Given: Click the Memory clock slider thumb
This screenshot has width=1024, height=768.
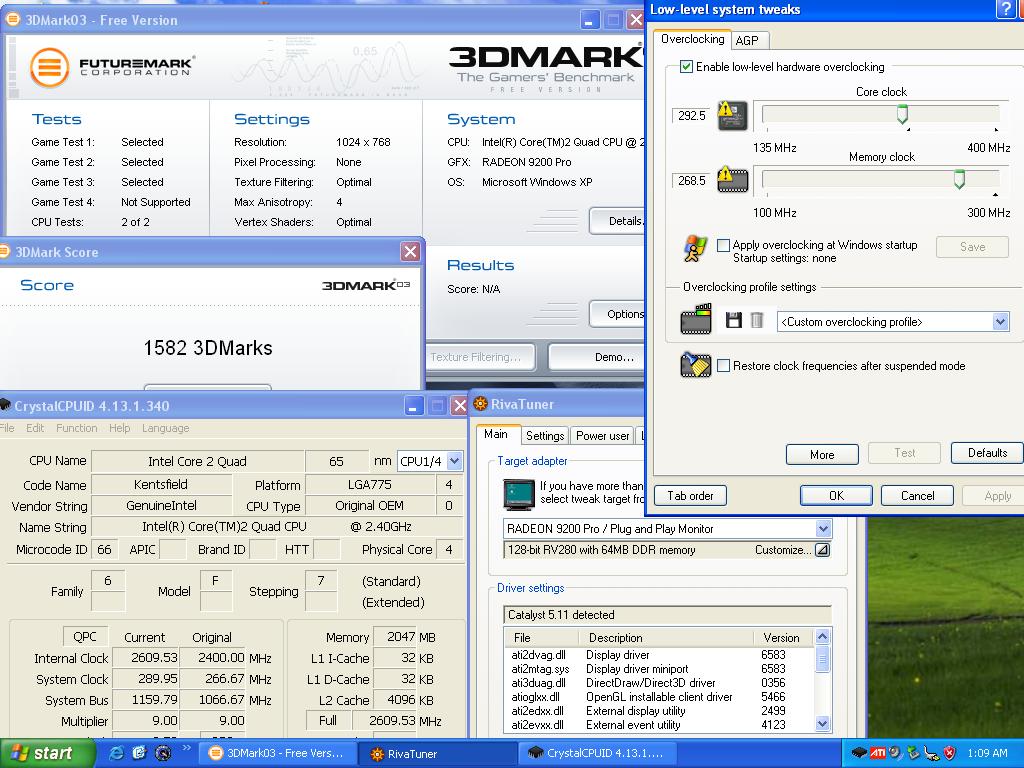Looking at the screenshot, I should point(959,179).
